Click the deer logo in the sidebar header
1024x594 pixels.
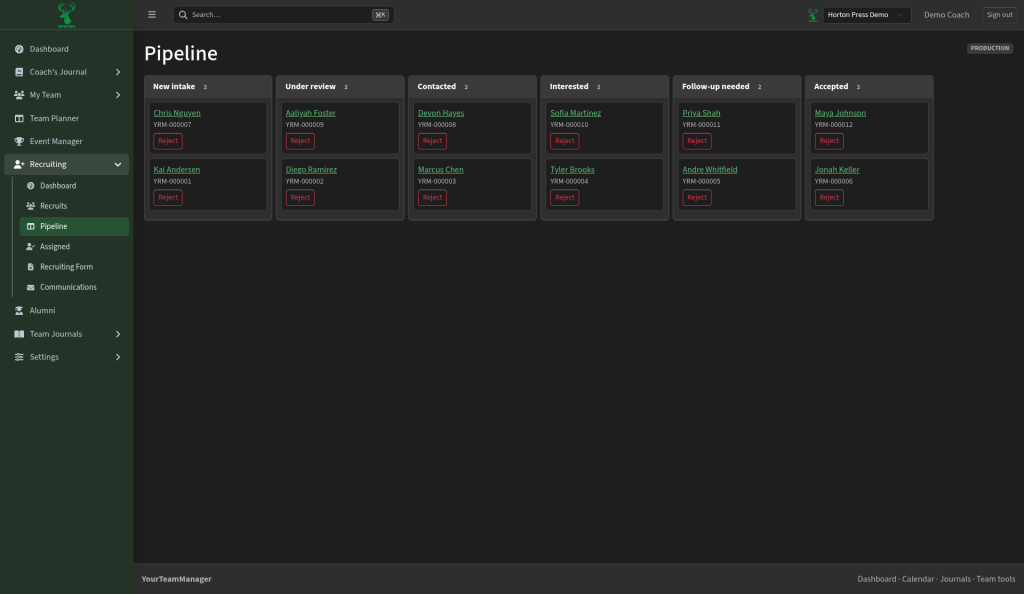coord(67,15)
